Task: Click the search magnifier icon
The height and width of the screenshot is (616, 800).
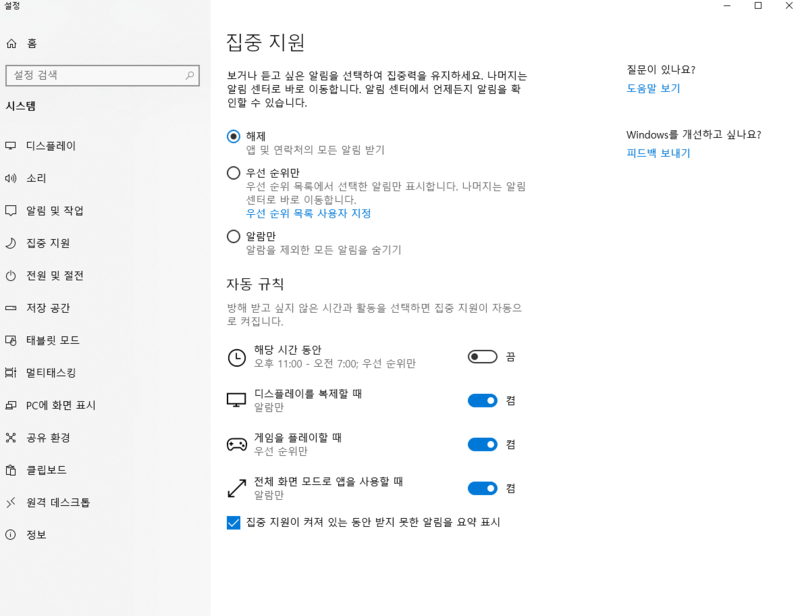Action: 189,76
